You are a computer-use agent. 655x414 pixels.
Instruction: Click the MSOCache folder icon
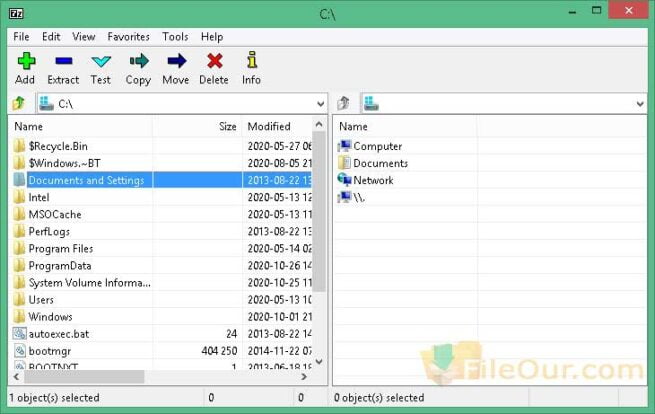coord(19,214)
